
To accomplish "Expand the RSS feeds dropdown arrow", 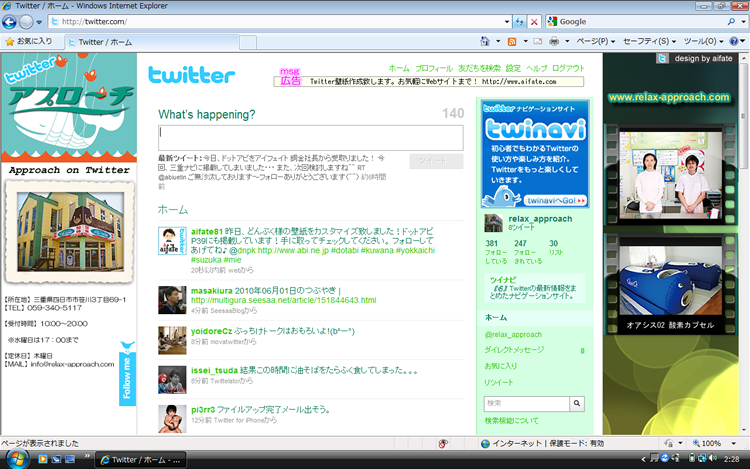I will click(x=525, y=42).
